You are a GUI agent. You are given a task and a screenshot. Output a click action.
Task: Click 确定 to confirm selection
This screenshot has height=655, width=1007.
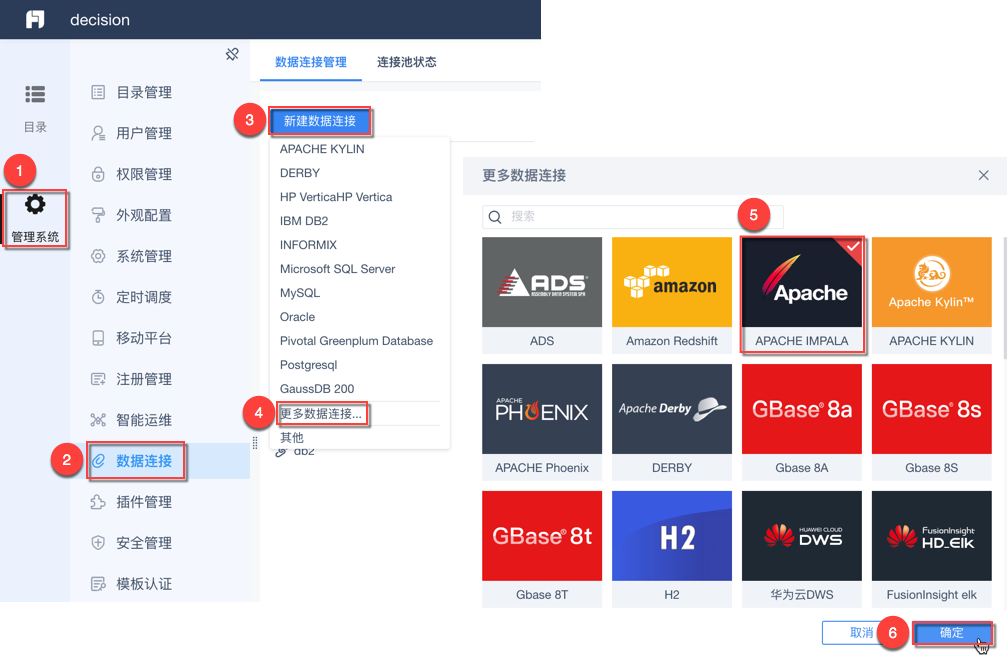[952, 633]
